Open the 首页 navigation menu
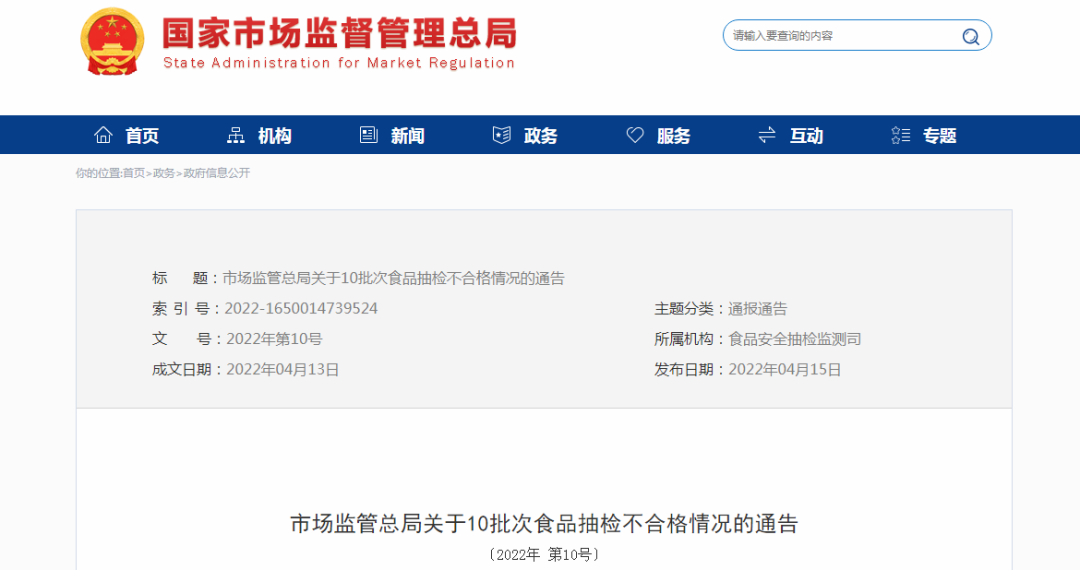This screenshot has height=570, width=1080. (142, 136)
